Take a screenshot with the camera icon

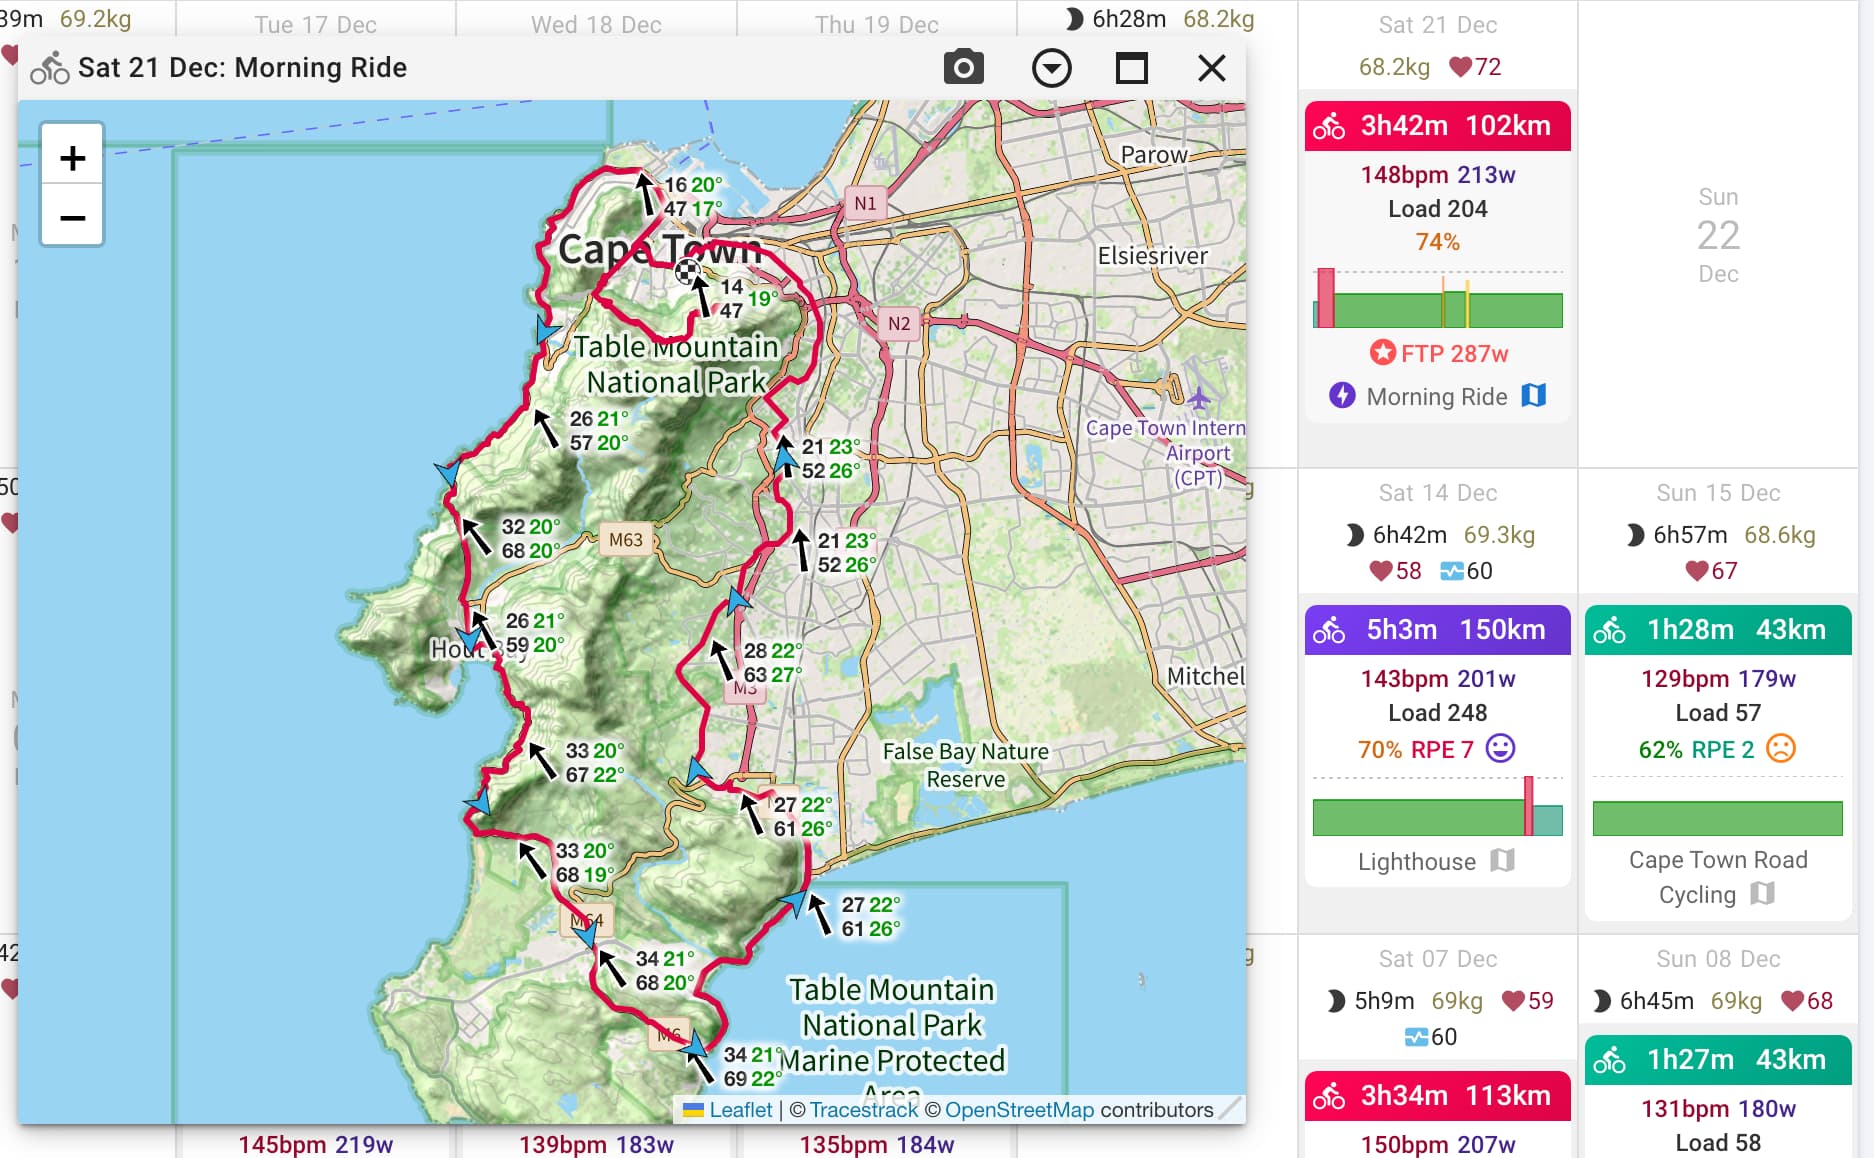963,67
